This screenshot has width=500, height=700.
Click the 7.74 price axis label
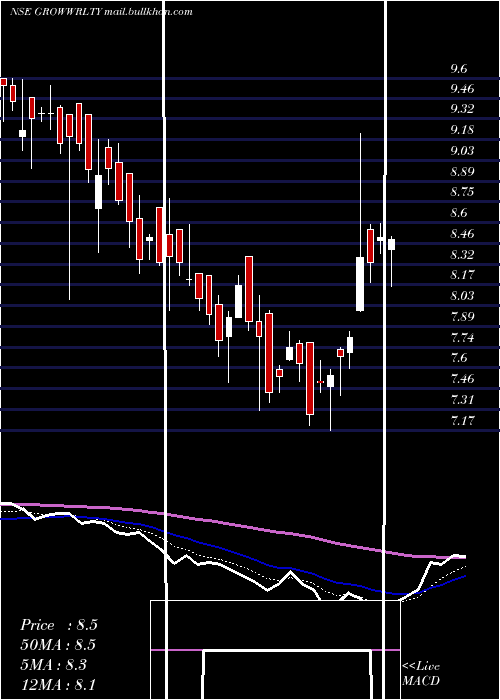tap(462, 337)
